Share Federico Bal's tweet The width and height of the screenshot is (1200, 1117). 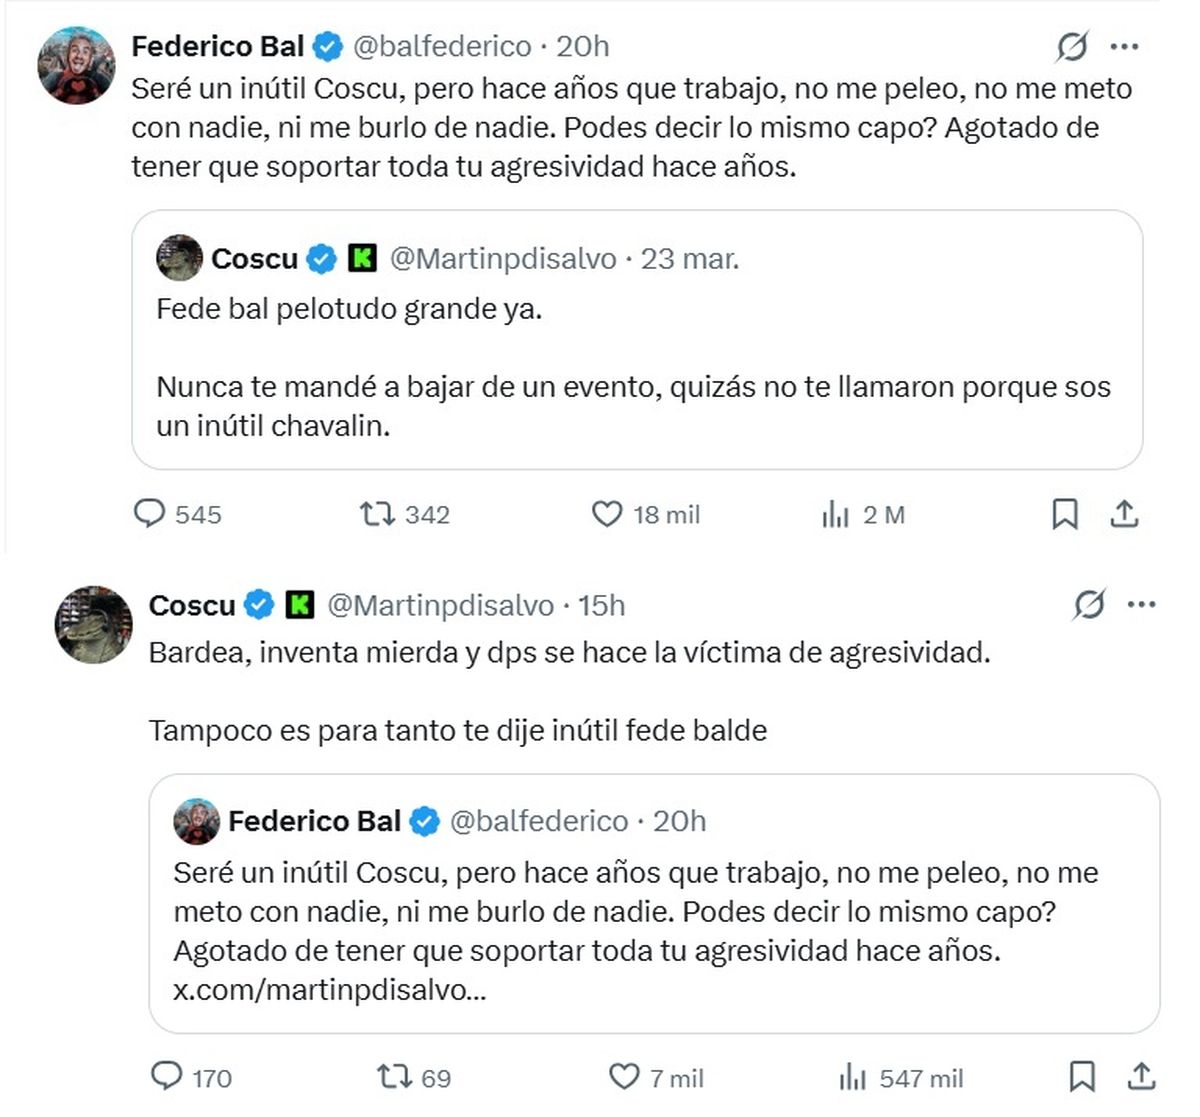1124,514
